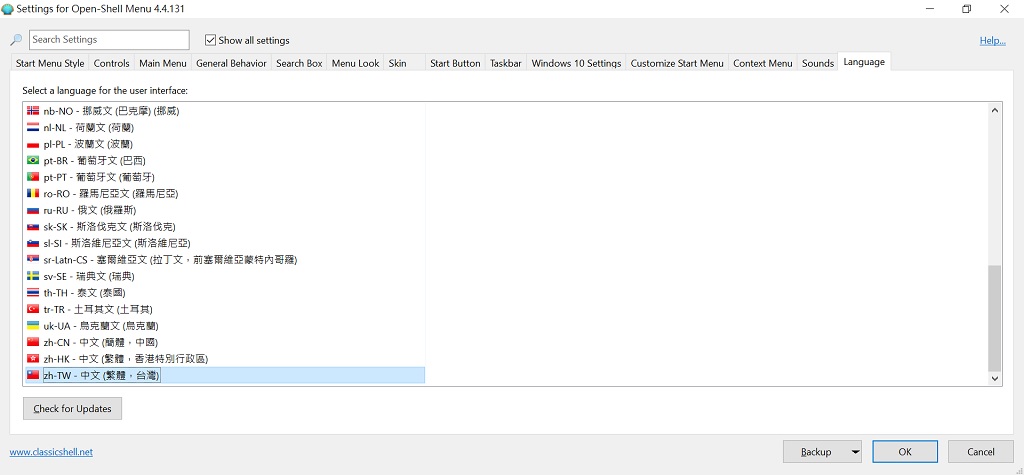Select the pl-PL language row text
The width and height of the screenshot is (1024, 475).
point(88,144)
